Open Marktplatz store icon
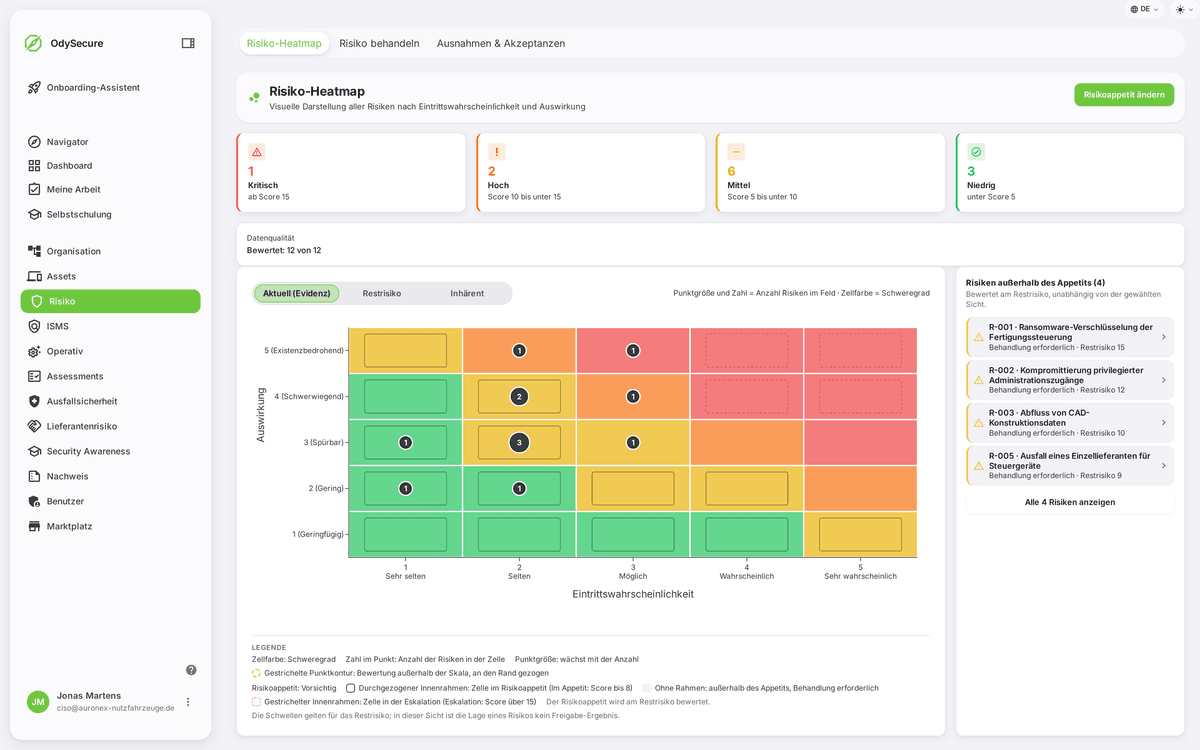This screenshot has width=1200, height=750. click(x=34, y=526)
